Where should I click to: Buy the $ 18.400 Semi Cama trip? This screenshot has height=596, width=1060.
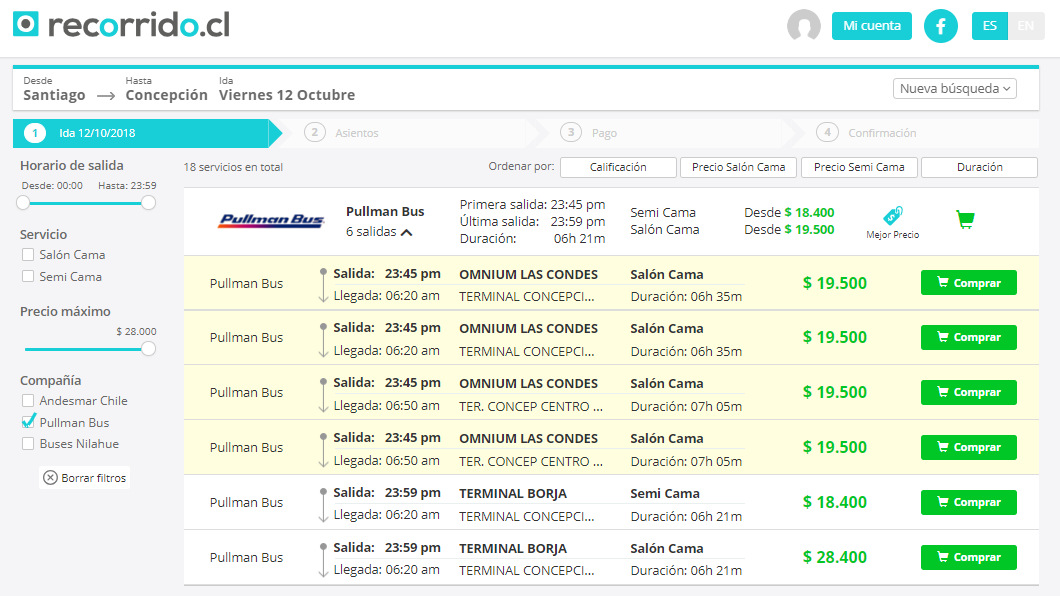click(x=968, y=502)
